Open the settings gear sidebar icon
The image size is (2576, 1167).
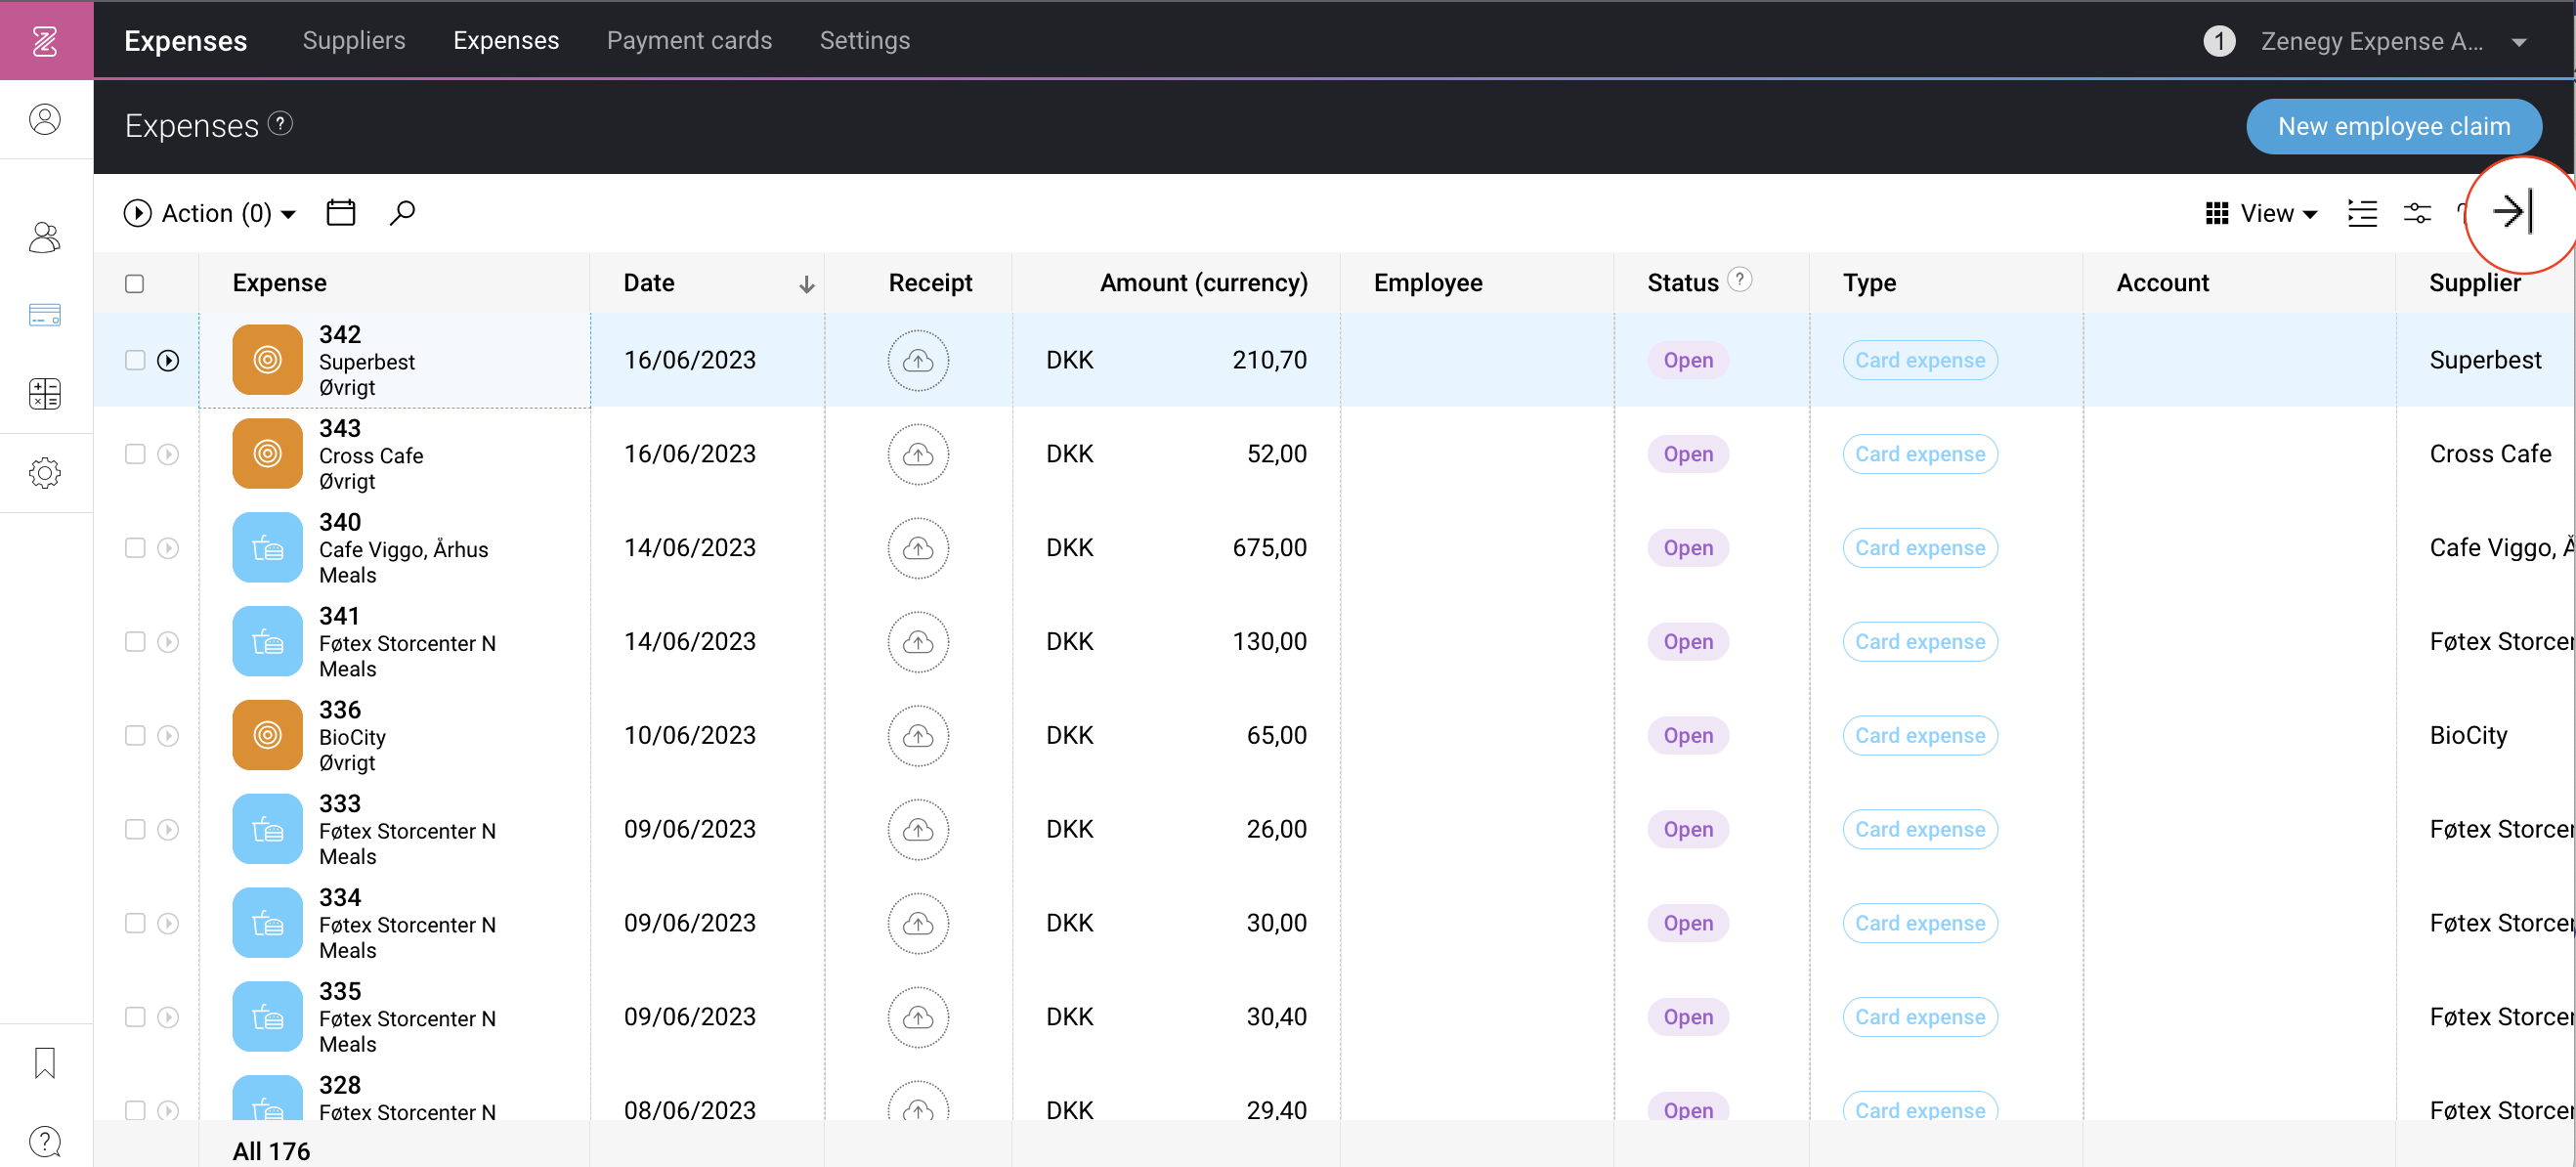point(45,472)
